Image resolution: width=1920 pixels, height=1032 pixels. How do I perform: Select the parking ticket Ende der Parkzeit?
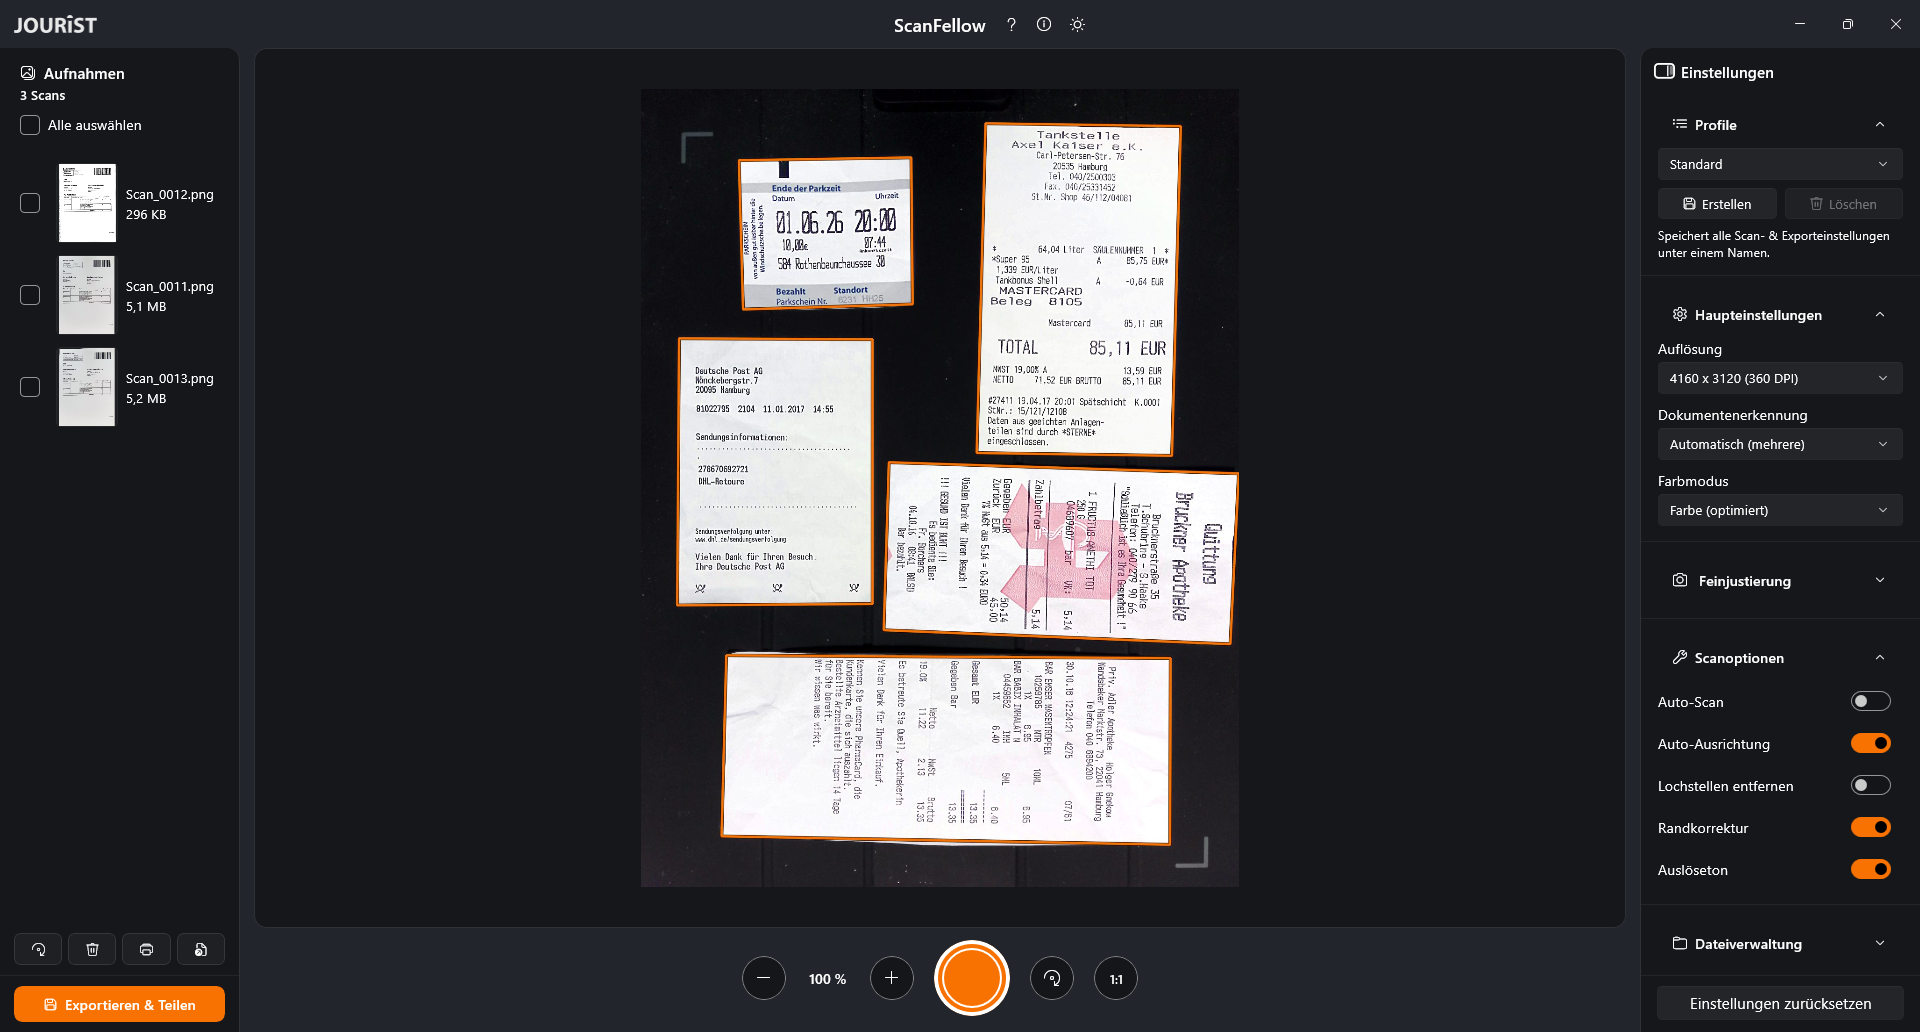point(826,233)
